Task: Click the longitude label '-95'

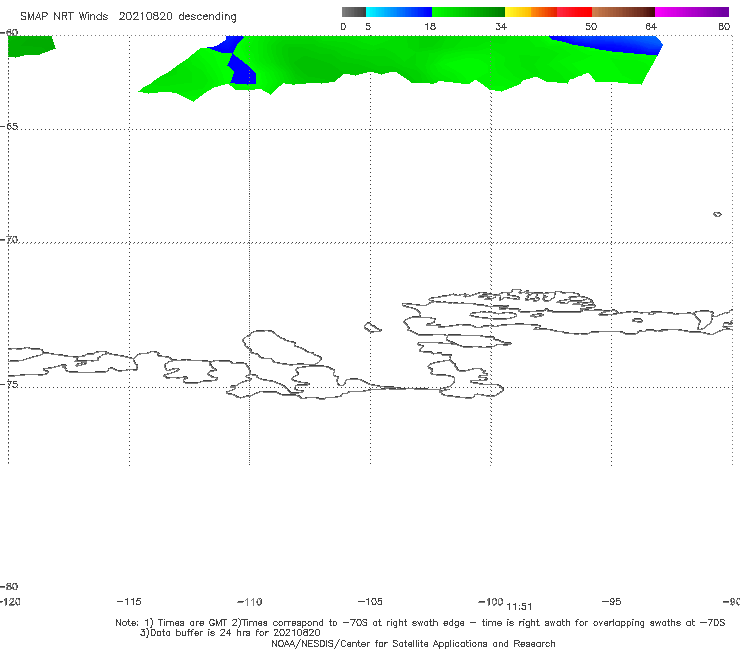Action: tap(612, 602)
